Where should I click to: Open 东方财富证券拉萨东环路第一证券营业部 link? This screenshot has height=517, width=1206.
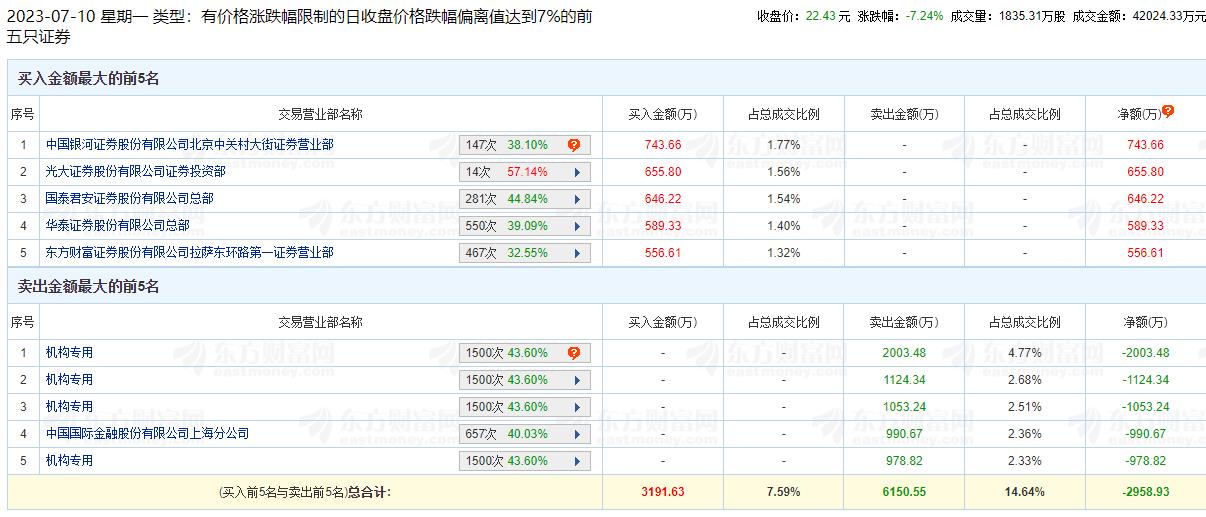pyautogui.click(x=190, y=253)
